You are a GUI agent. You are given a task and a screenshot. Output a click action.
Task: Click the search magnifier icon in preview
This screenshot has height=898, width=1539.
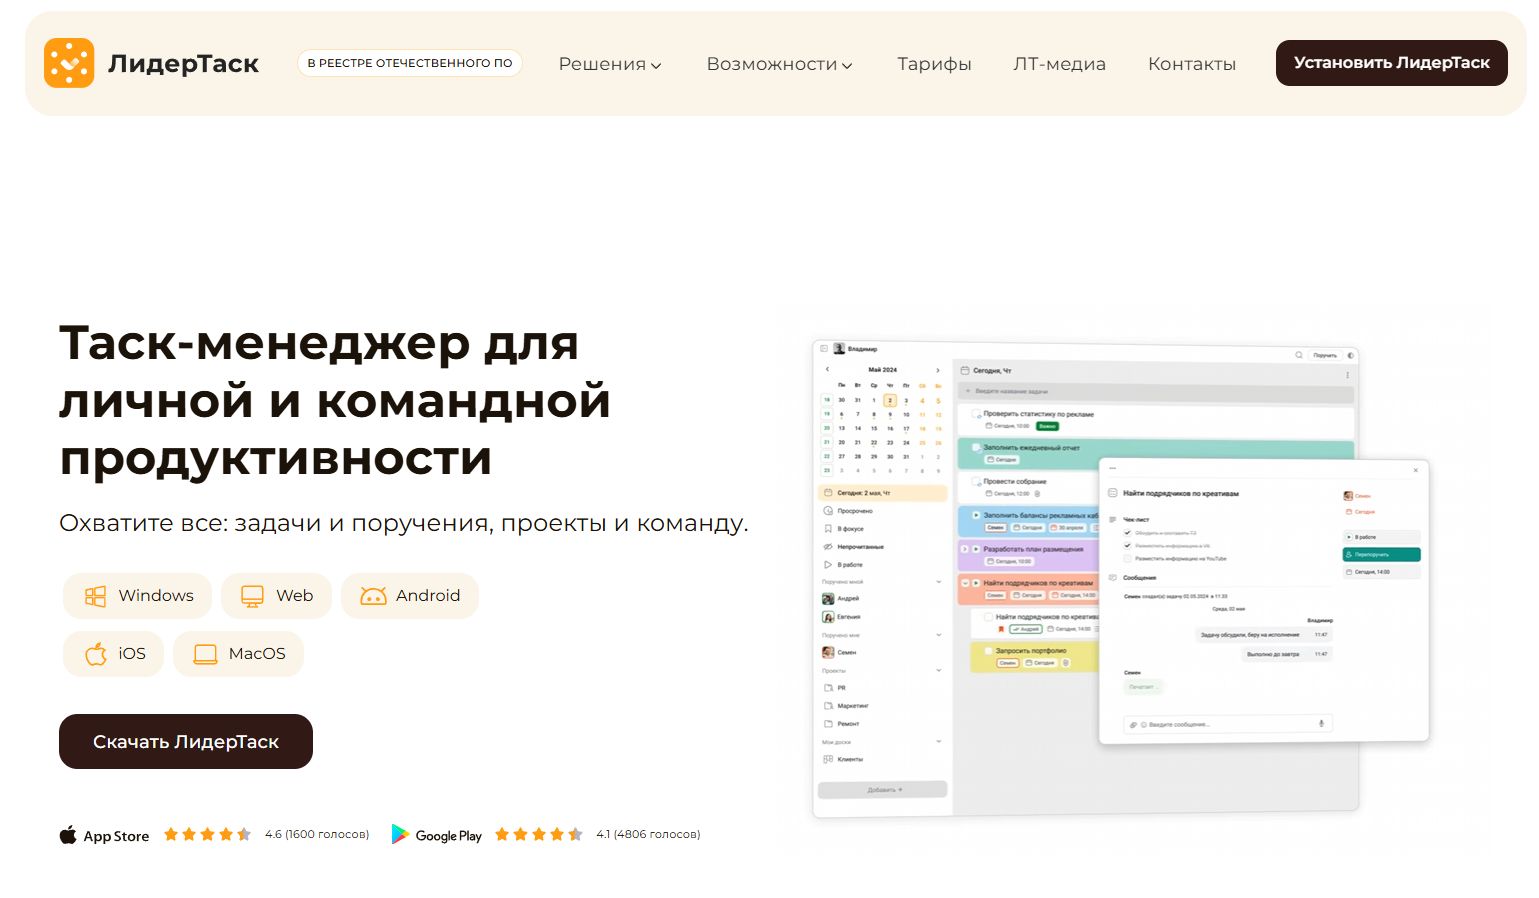click(1299, 355)
